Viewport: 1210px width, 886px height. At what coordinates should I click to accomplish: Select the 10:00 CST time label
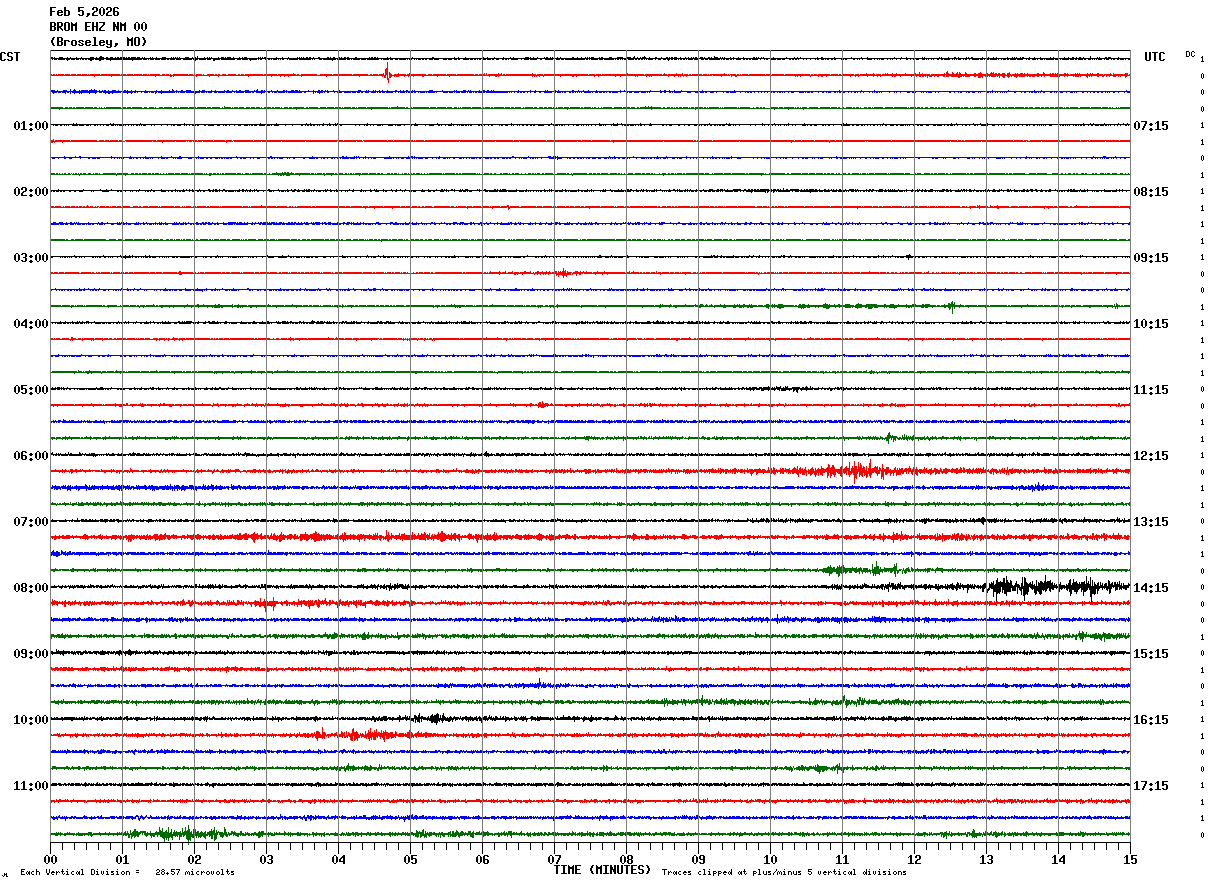click(x=31, y=720)
